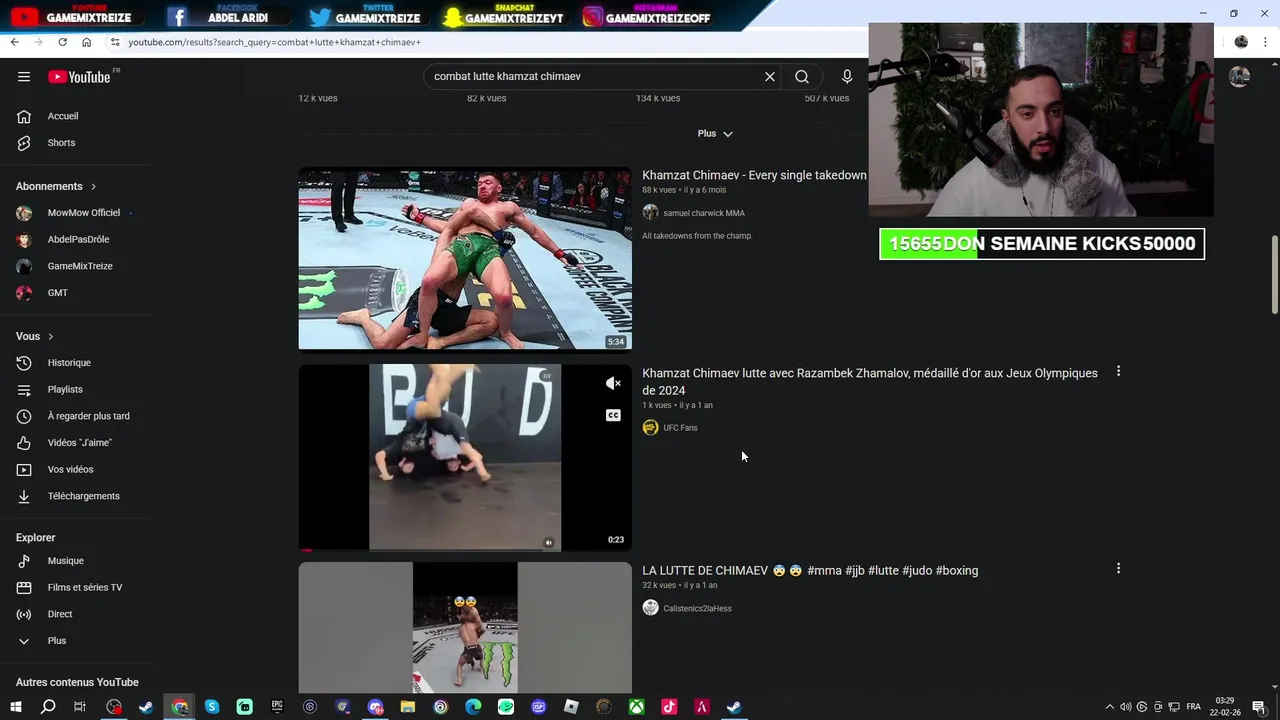Toggle subtitles CC on the preview video
1280x720 pixels.
point(613,415)
